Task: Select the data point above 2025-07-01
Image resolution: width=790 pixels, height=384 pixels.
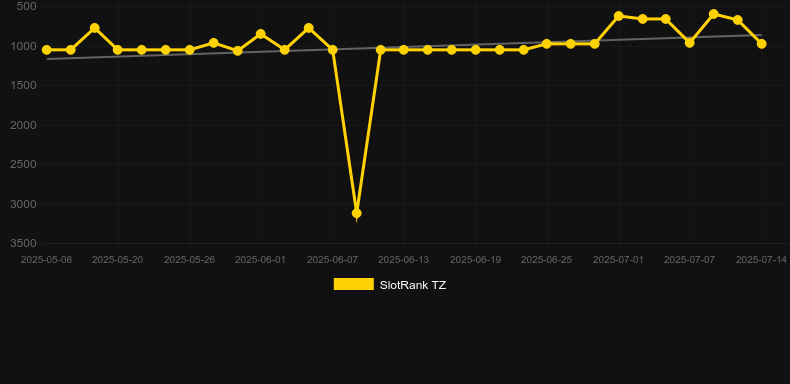Action: click(x=619, y=16)
